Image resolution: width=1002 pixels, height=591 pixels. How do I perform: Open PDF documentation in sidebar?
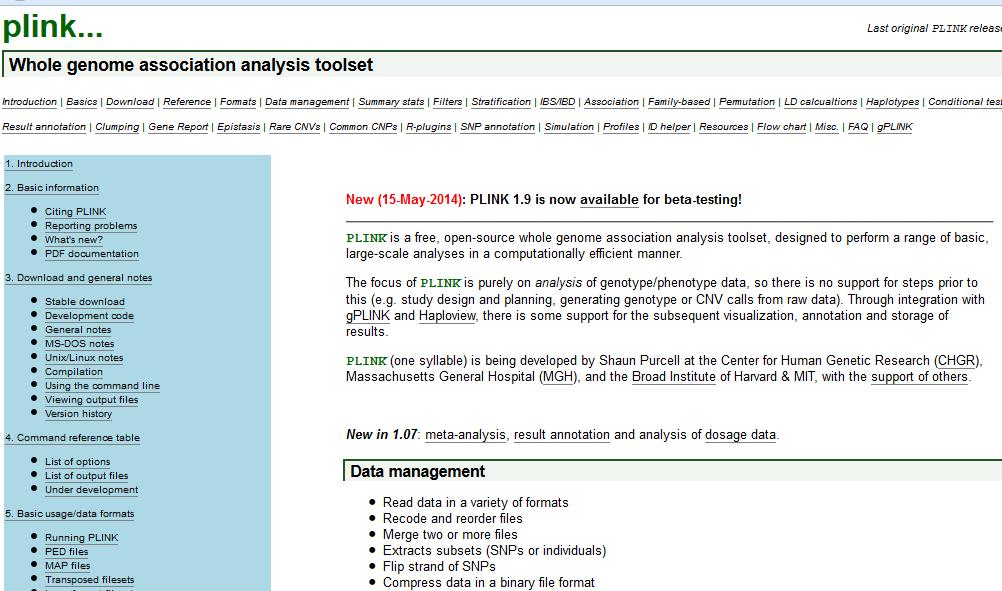click(91, 254)
